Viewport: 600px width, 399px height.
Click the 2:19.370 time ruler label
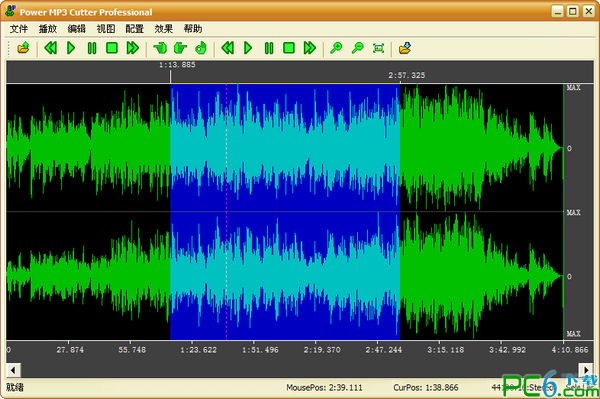pyautogui.click(x=322, y=350)
